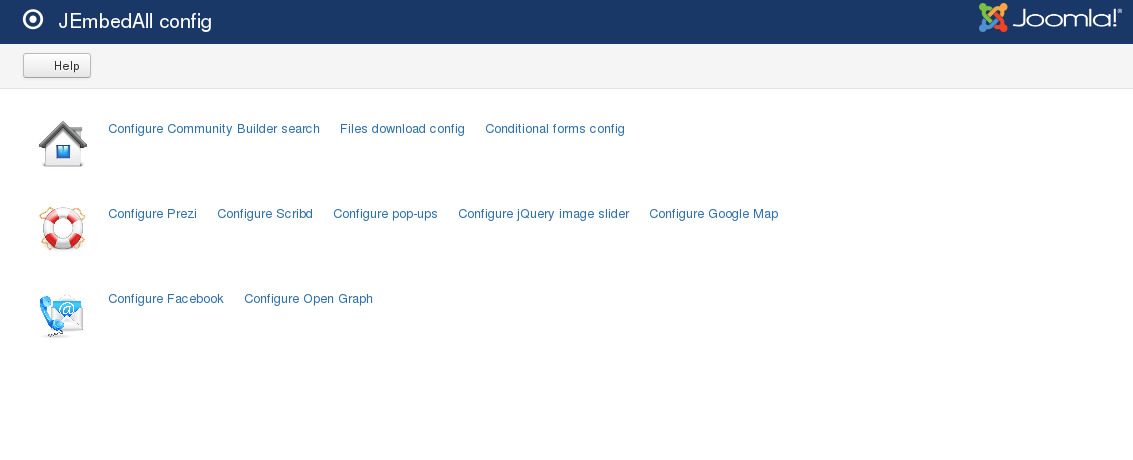Screen dimensions: 1133x460
Task: Open Files download config
Action: point(402,129)
